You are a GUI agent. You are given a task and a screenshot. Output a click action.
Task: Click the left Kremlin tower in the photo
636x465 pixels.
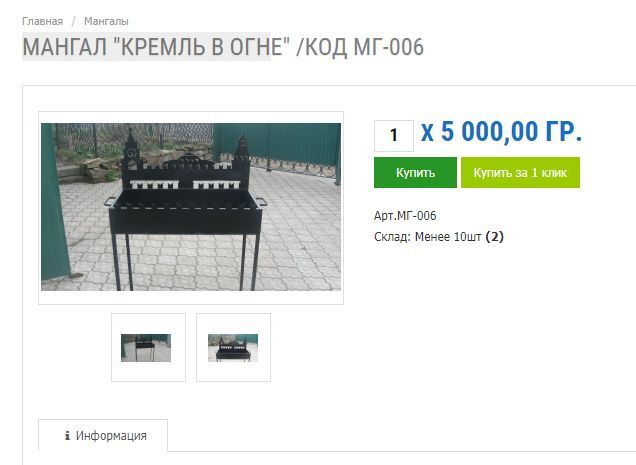131,152
